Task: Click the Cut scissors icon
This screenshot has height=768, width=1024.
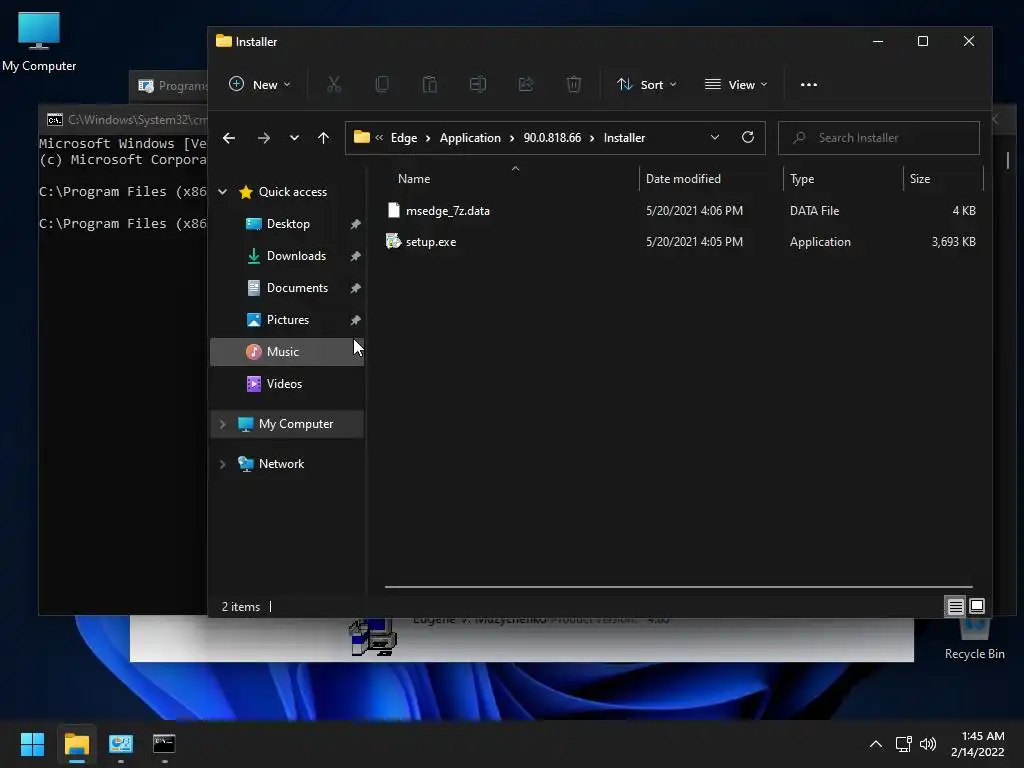Action: pyautogui.click(x=334, y=84)
